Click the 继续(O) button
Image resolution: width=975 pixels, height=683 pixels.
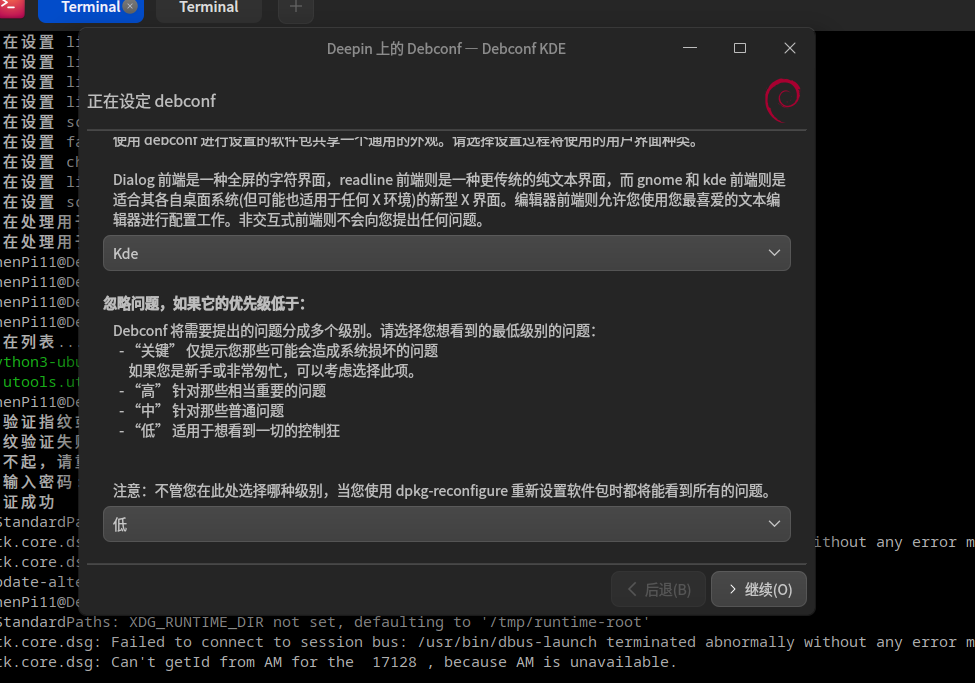[759, 589]
